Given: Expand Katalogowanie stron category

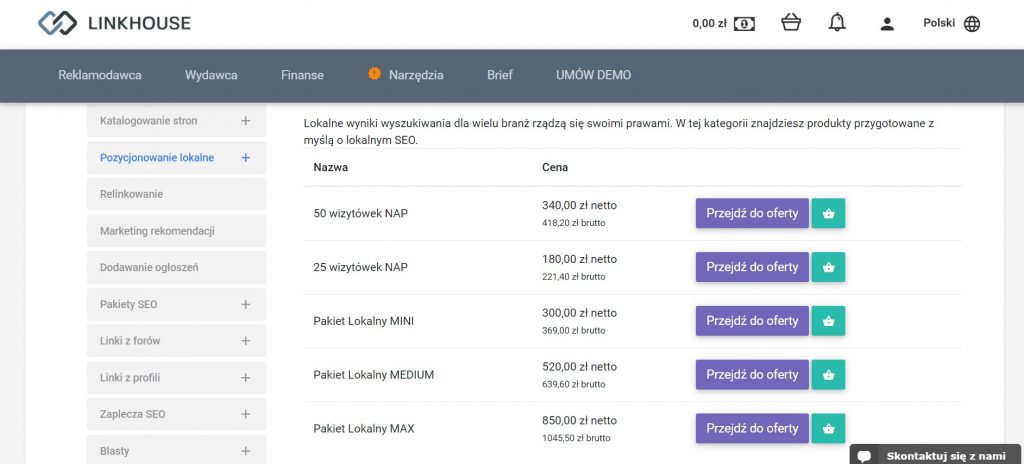Looking at the screenshot, I should click(x=246, y=120).
